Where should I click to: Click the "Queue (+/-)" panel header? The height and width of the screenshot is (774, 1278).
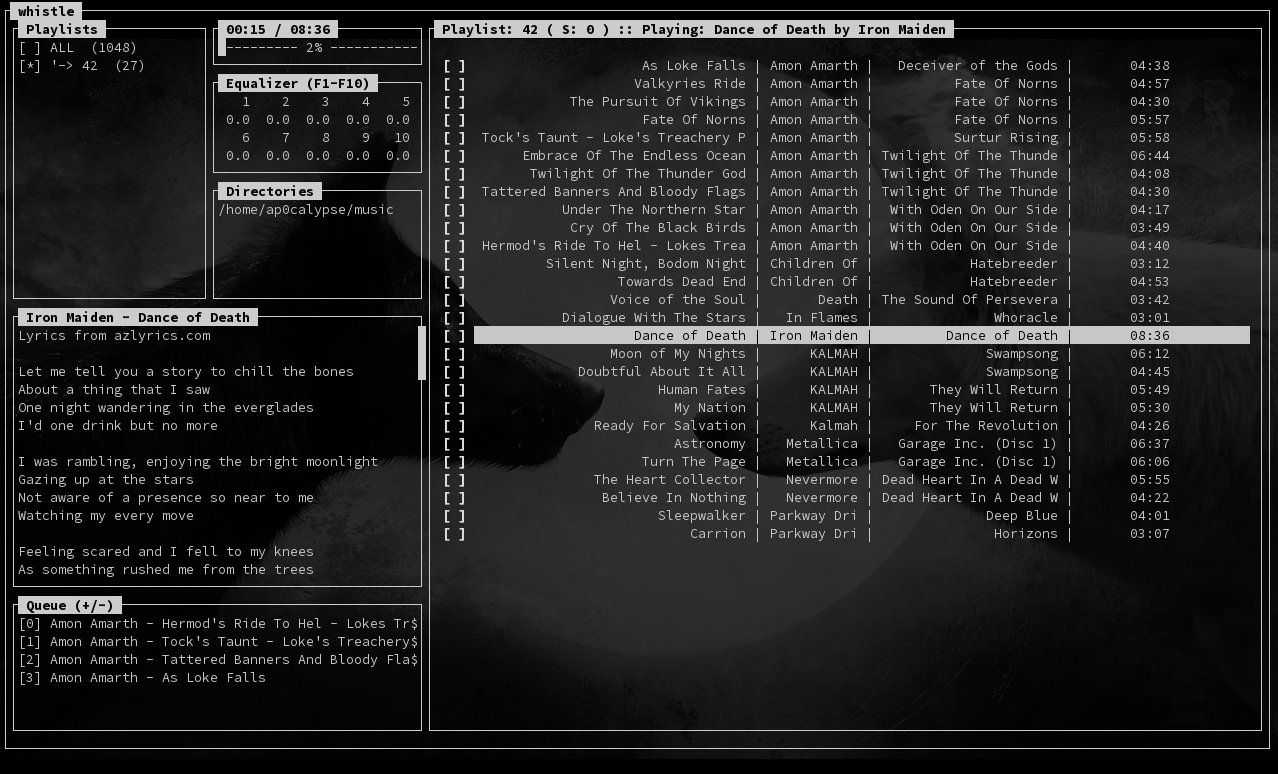click(70, 606)
